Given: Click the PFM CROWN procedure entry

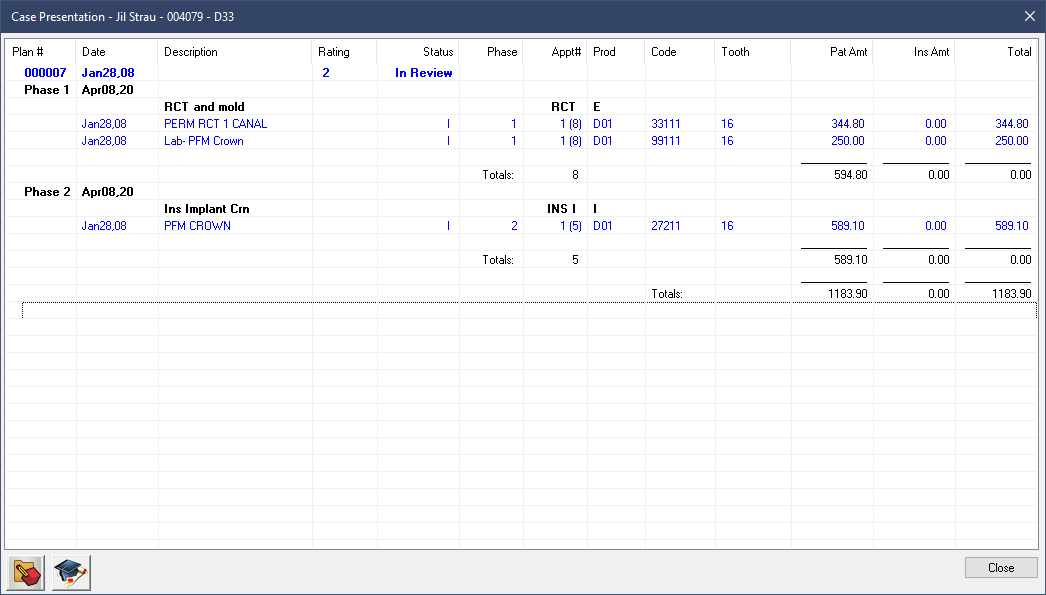Looking at the screenshot, I should [197, 226].
